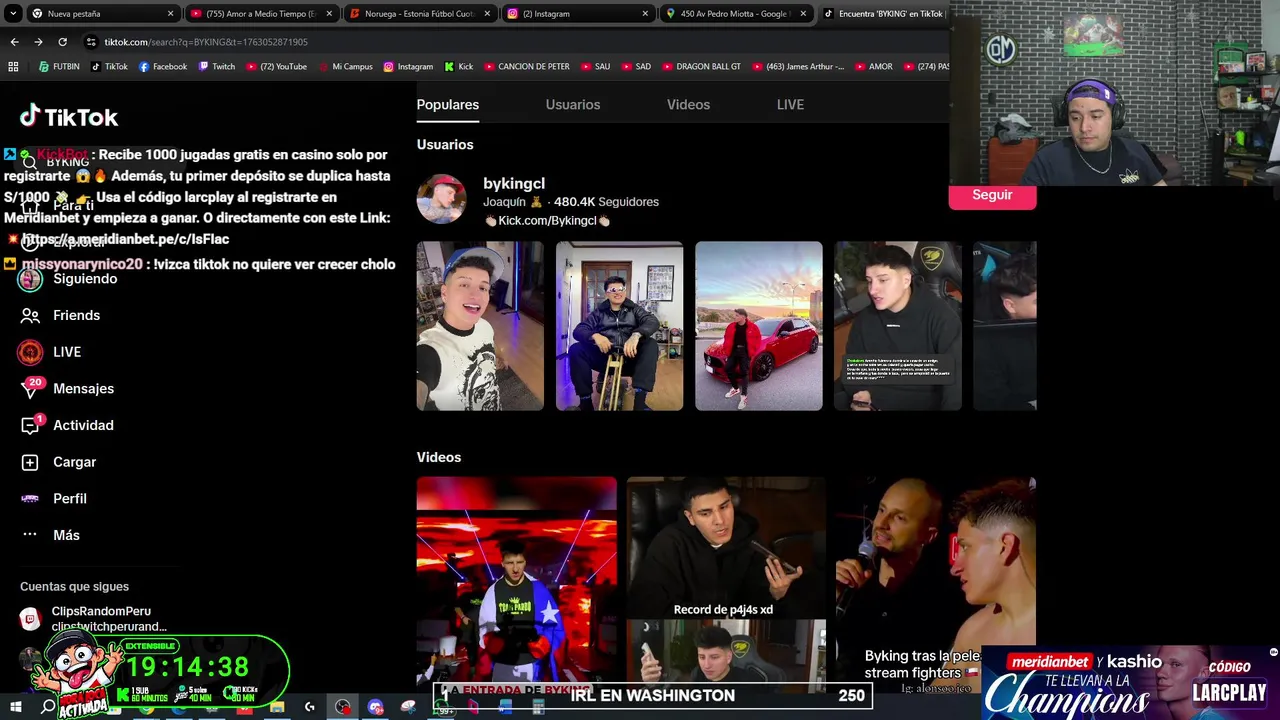Open the (72) YouTube bookmark
Viewport: 1280px width, 720px height.
276,67
